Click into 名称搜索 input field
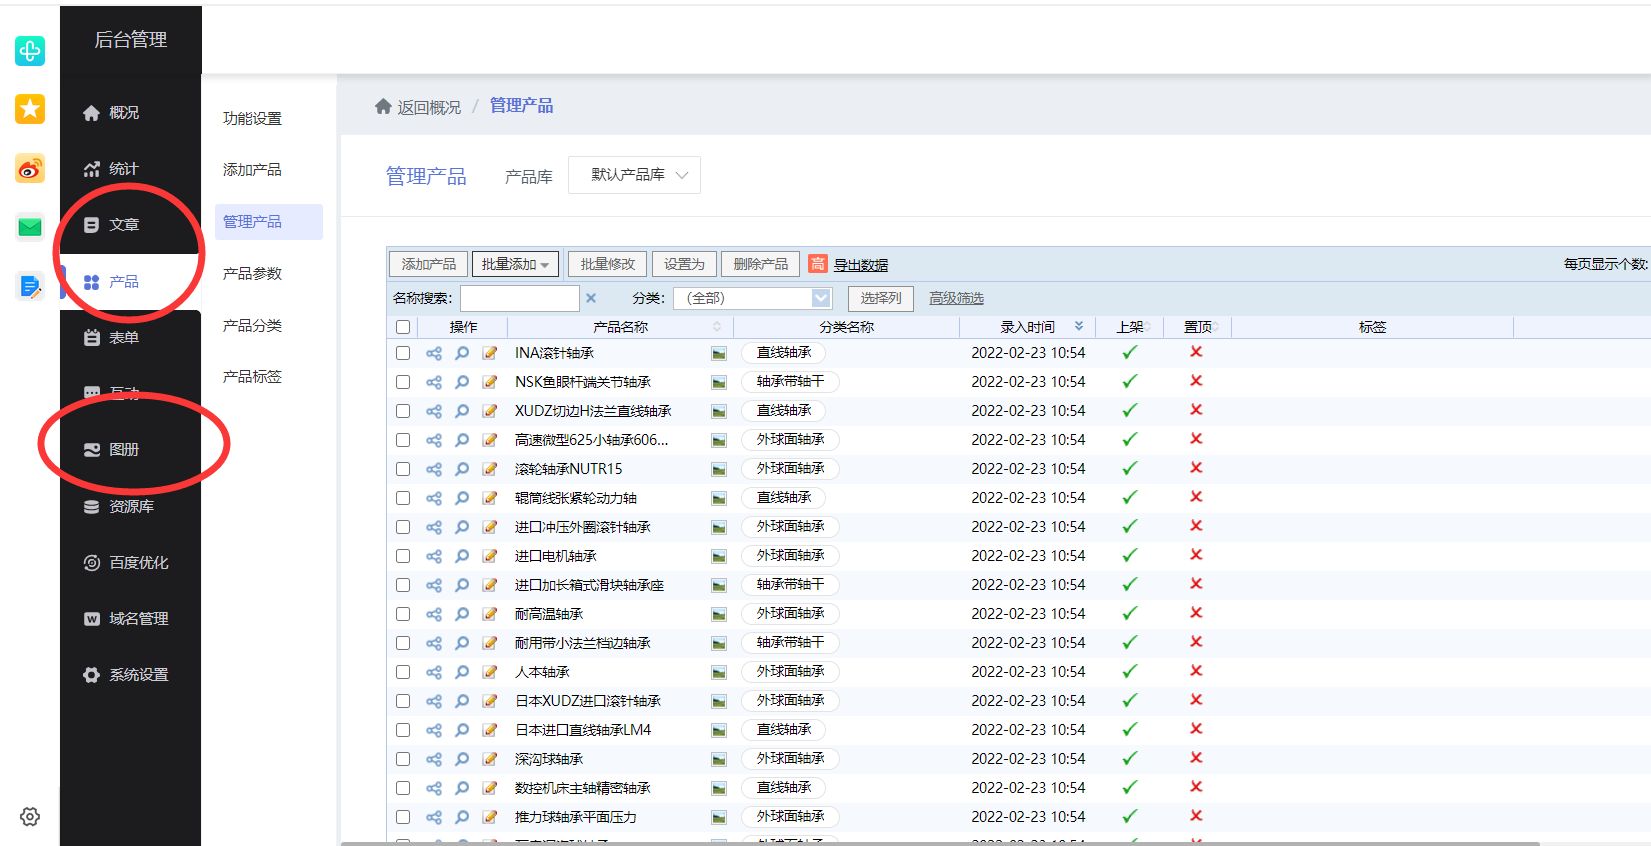 point(519,298)
